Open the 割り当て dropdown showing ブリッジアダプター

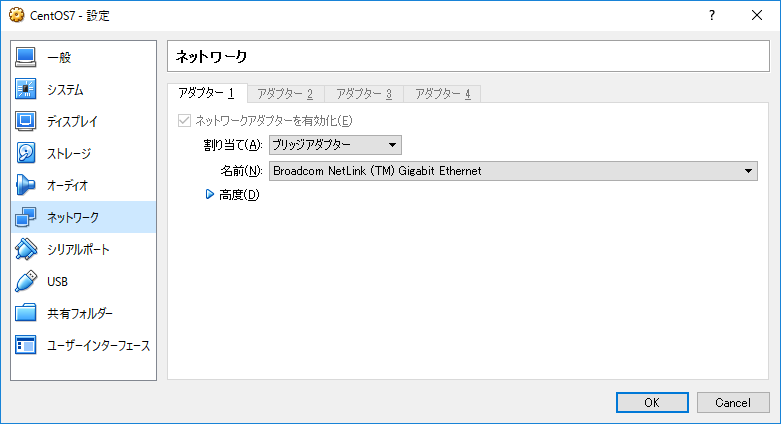coord(335,145)
